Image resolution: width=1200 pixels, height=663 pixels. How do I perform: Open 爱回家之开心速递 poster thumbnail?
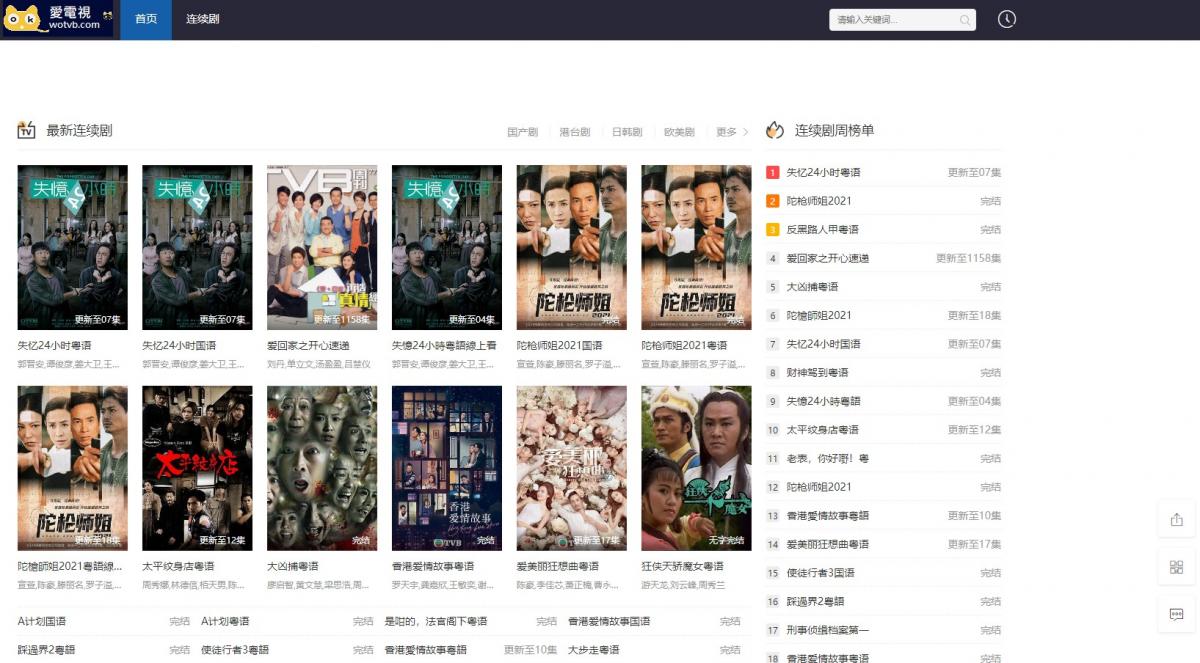(x=322, y=247)
